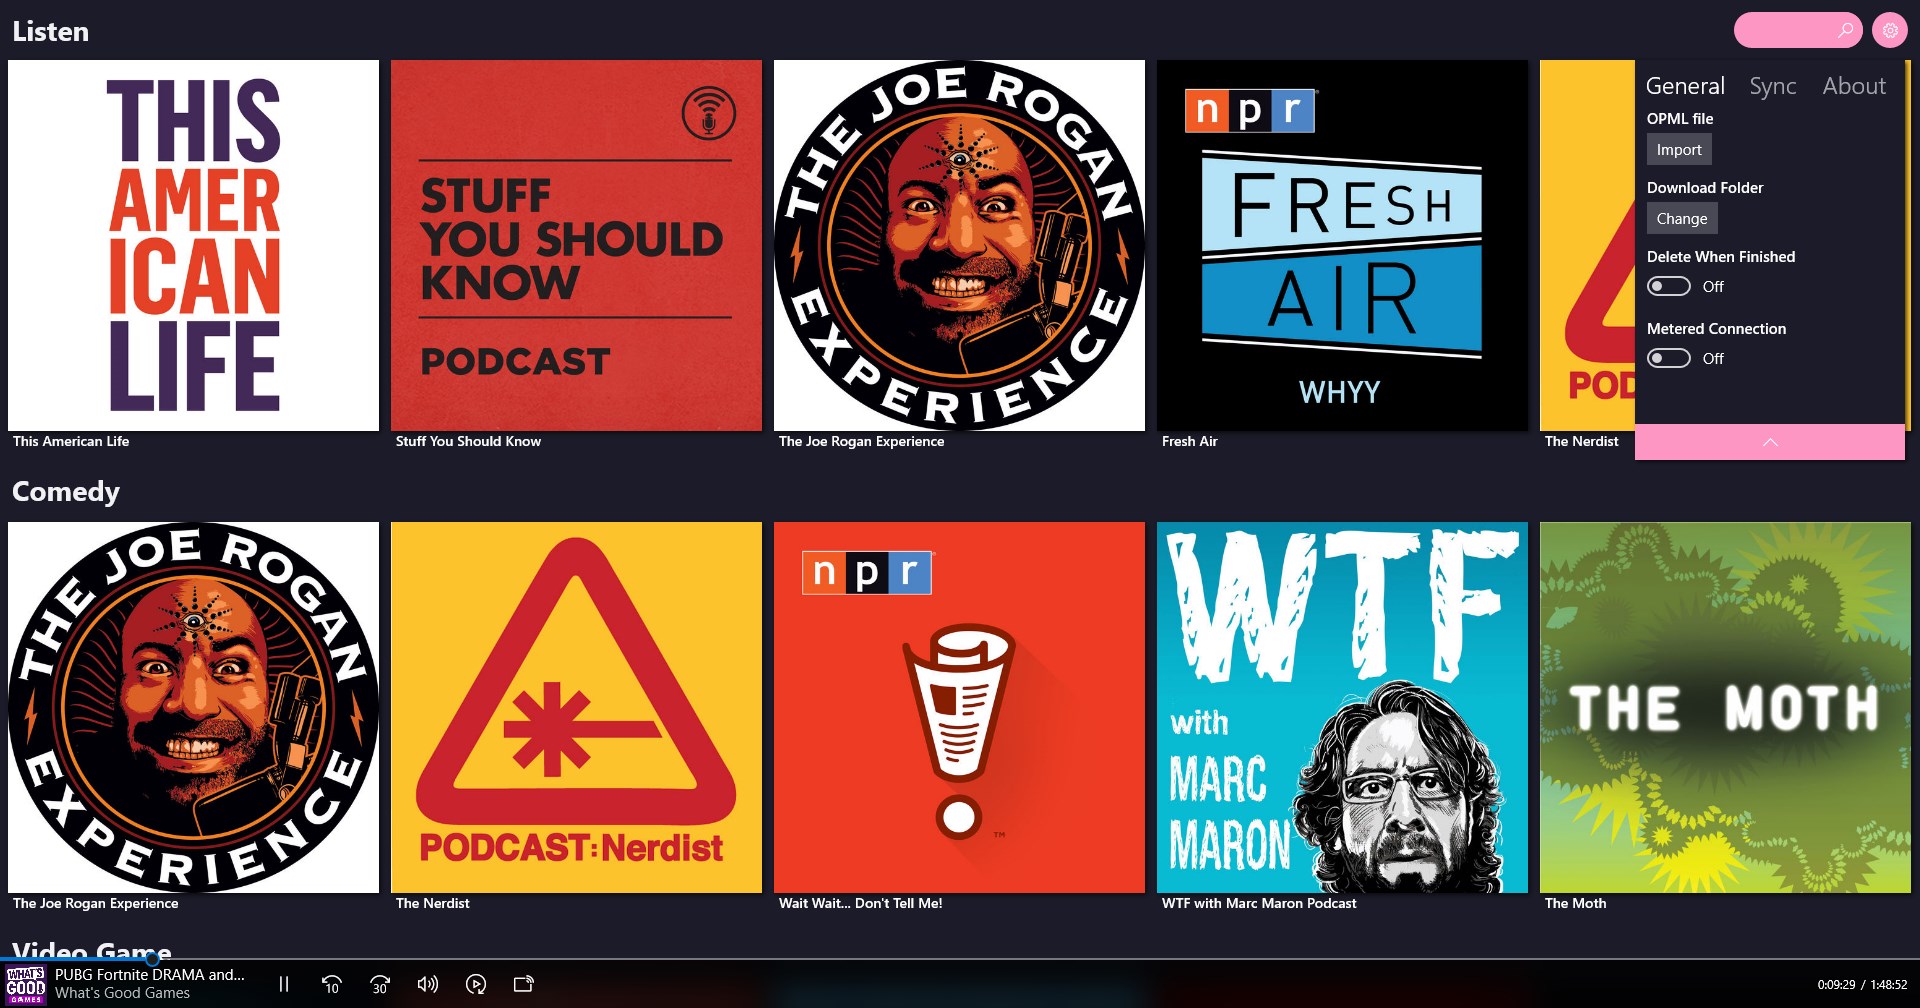Click the "Fresh Air" caption text
The height and width of the screenshot is (1008, 1920).
point(1190,441)
